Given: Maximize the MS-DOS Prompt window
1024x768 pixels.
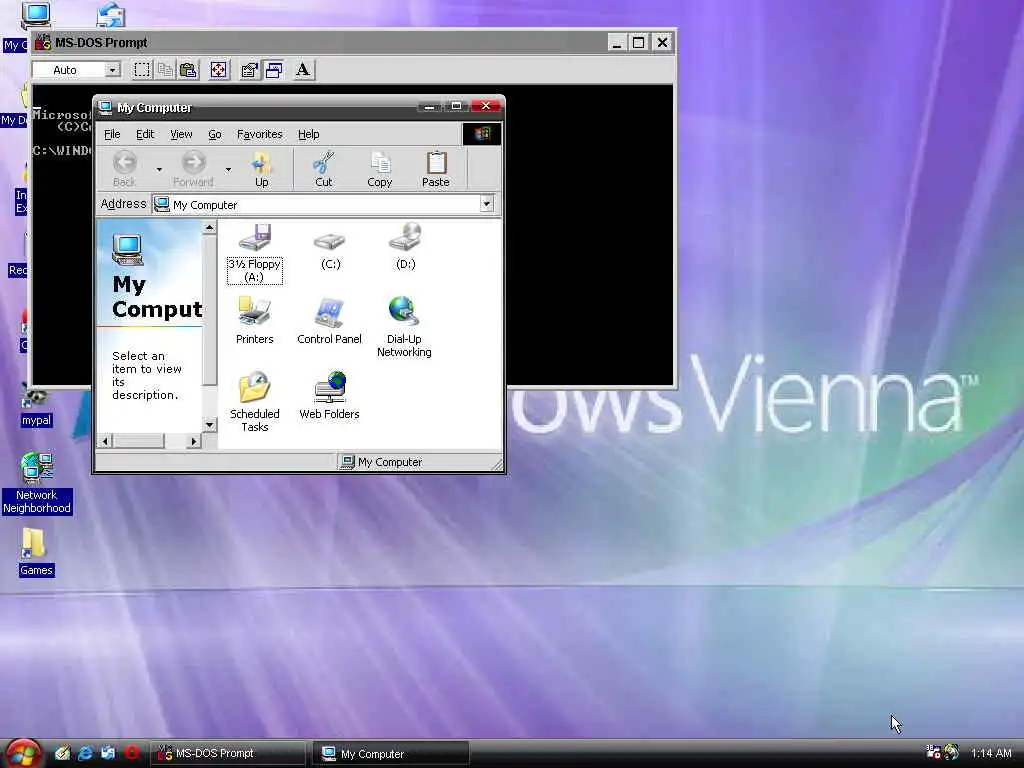Looking at the screenshot, I should click(x=639, y=42).
